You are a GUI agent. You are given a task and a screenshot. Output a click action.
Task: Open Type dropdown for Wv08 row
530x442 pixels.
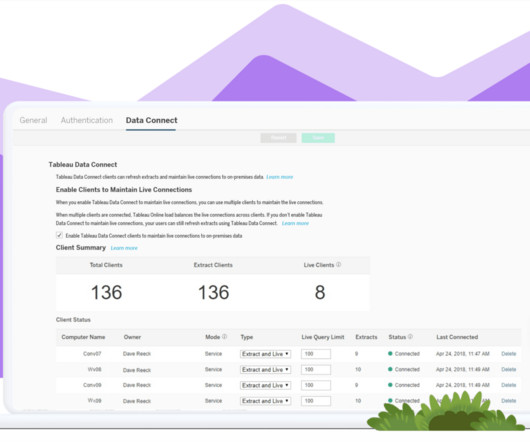point(265,370)
